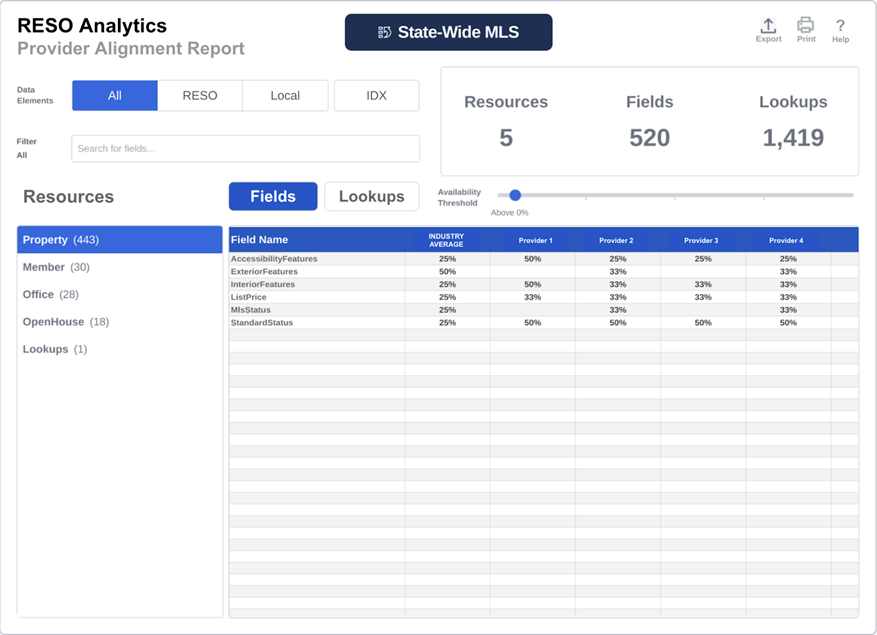Click ListPrice Provider 3 33% cell
877x635 pixels.
pos(703,297)
